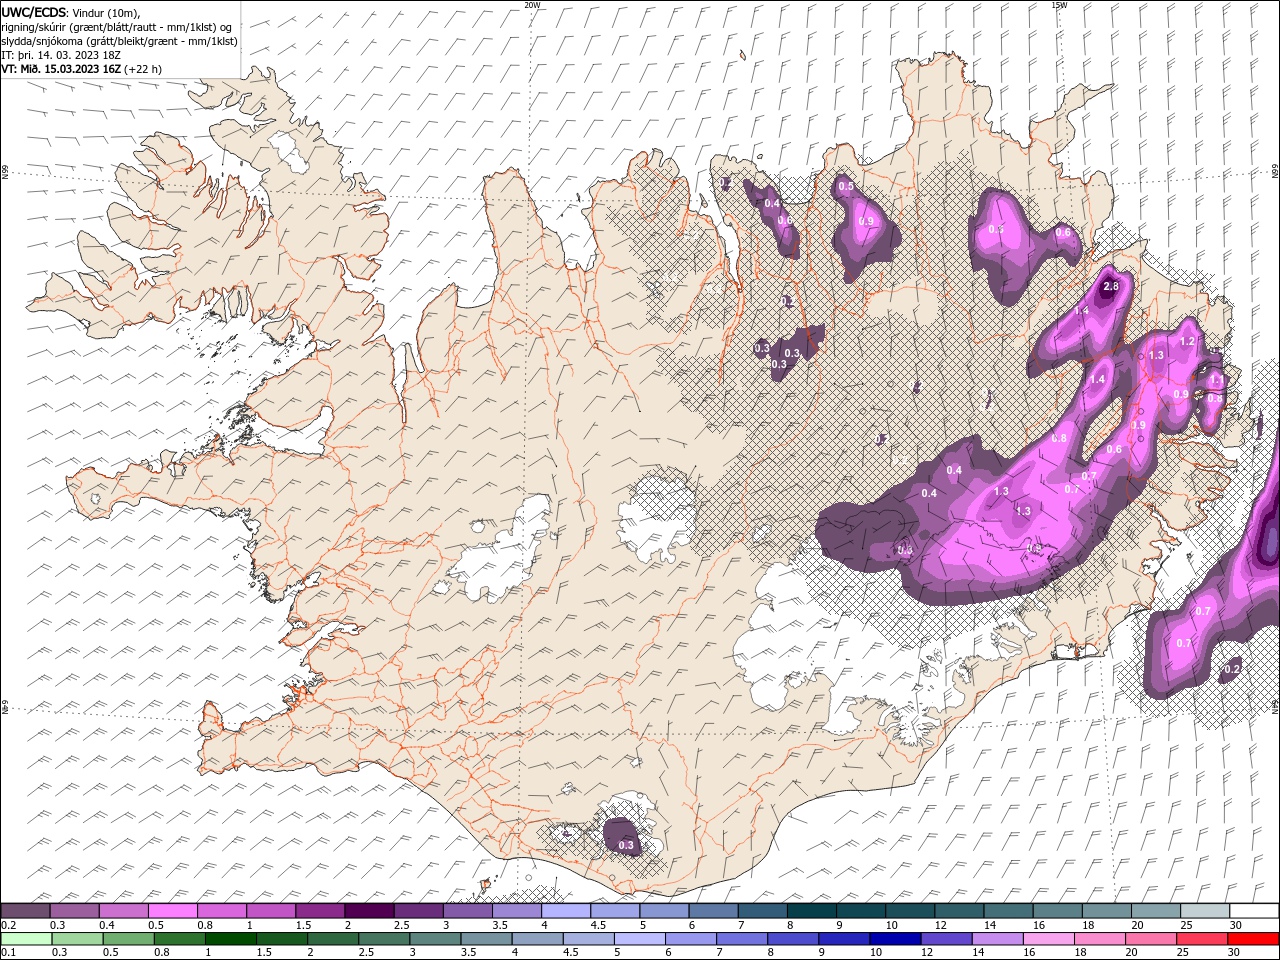Click the UWC/ECDS title text
The height and width of the screenshot is (960, 1280).
tap(34, 12)
